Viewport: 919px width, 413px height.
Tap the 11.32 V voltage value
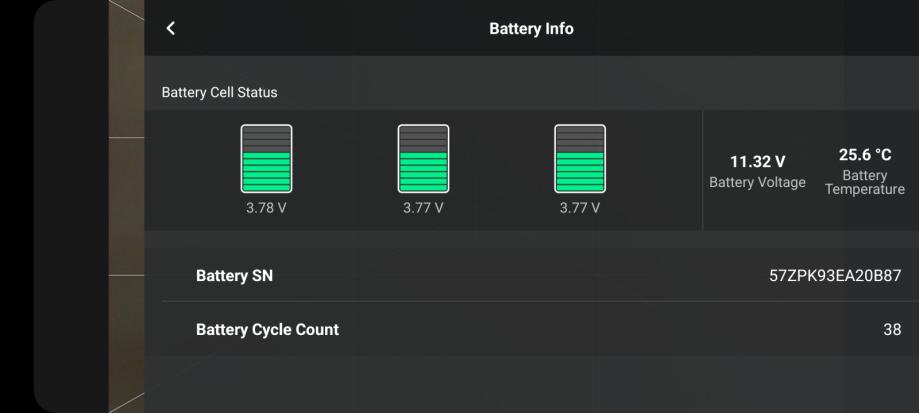coord(757,162)
